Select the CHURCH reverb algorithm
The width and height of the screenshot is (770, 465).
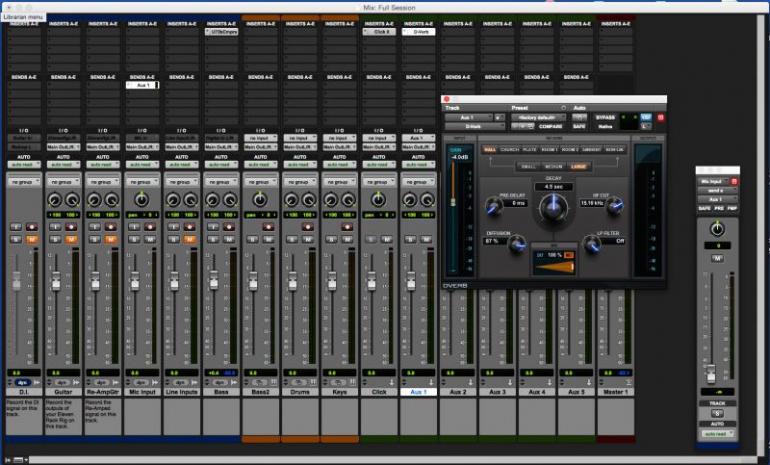pyautogui.click(x=509, y=149)
